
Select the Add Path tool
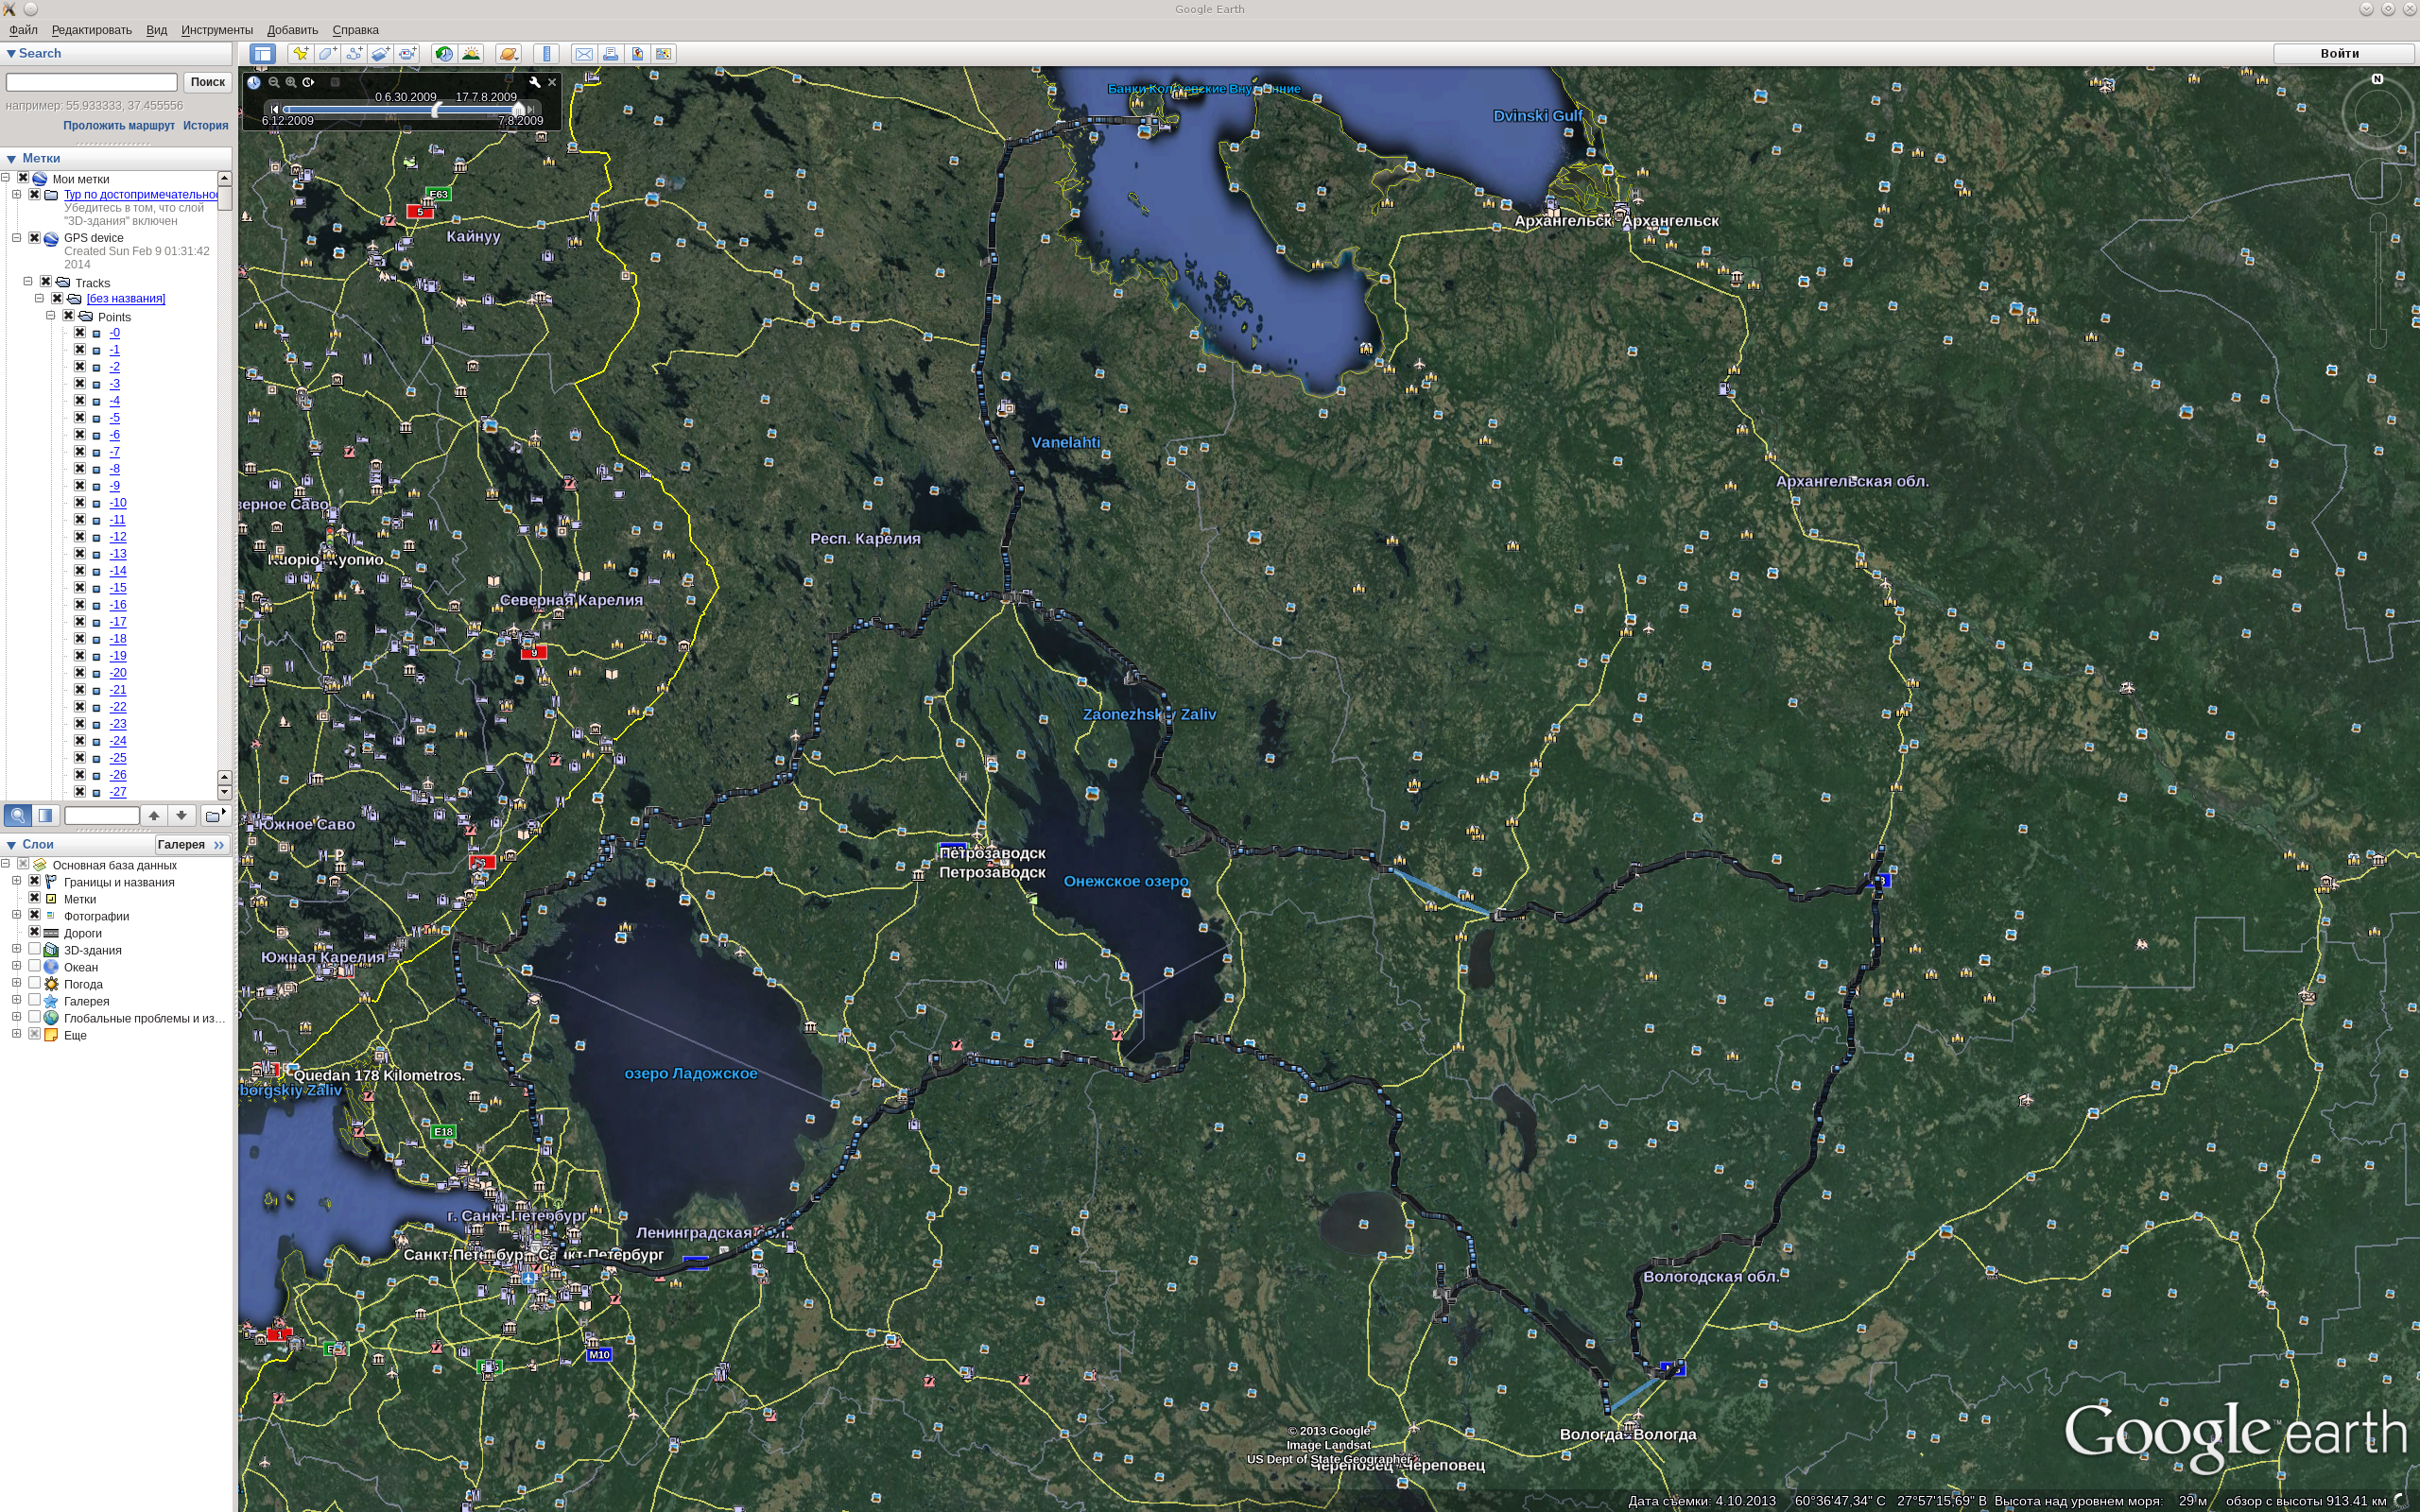(354, 54)
